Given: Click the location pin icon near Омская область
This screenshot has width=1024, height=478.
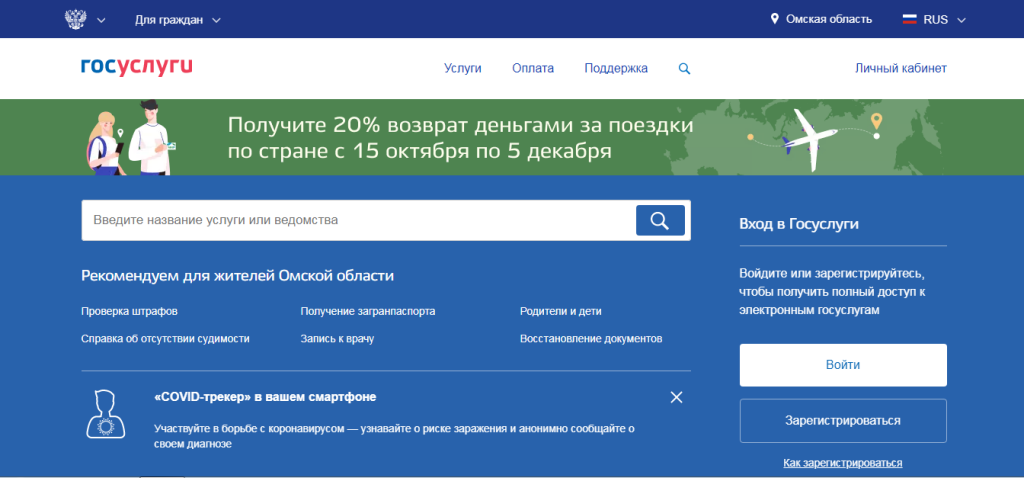Looking at the screenshot, I should coord(774,19).
